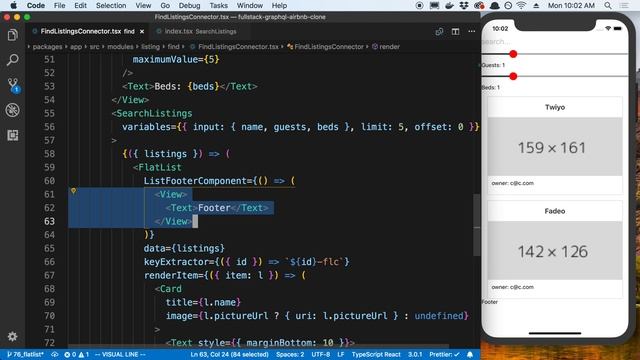Click the guests slider red thumb in simulator
The image size is (640, 360).
point(513,54)
